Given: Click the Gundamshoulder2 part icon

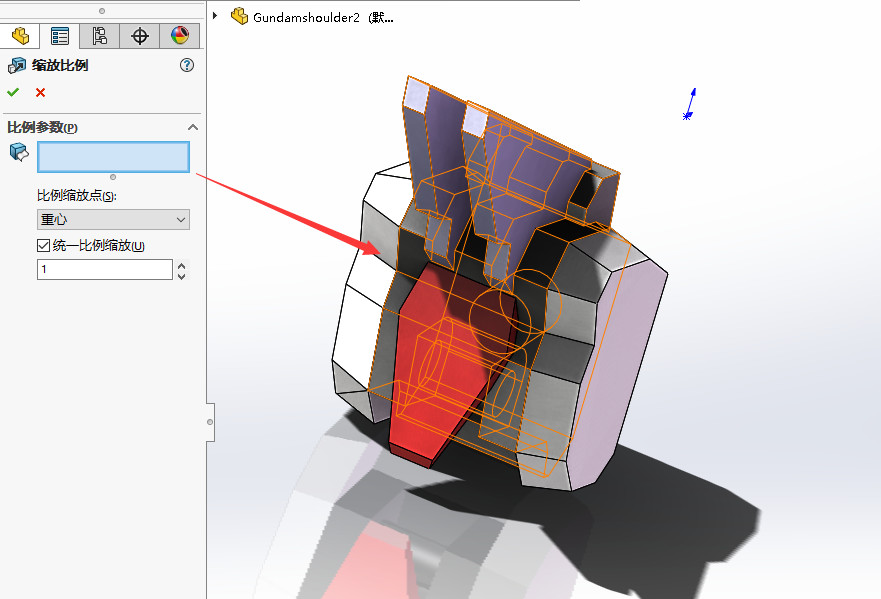Looking at the screenshot, I should [239, 16].
